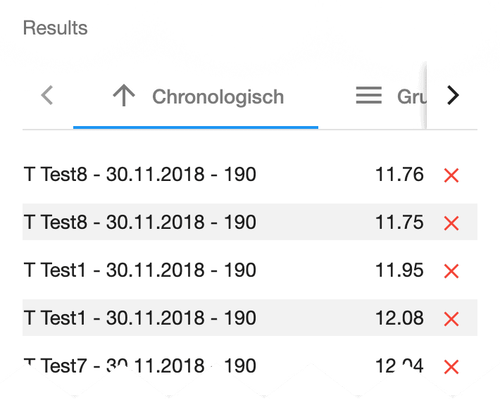
Task: Remove the Test7 result with its red X
Action: point(451,367)
